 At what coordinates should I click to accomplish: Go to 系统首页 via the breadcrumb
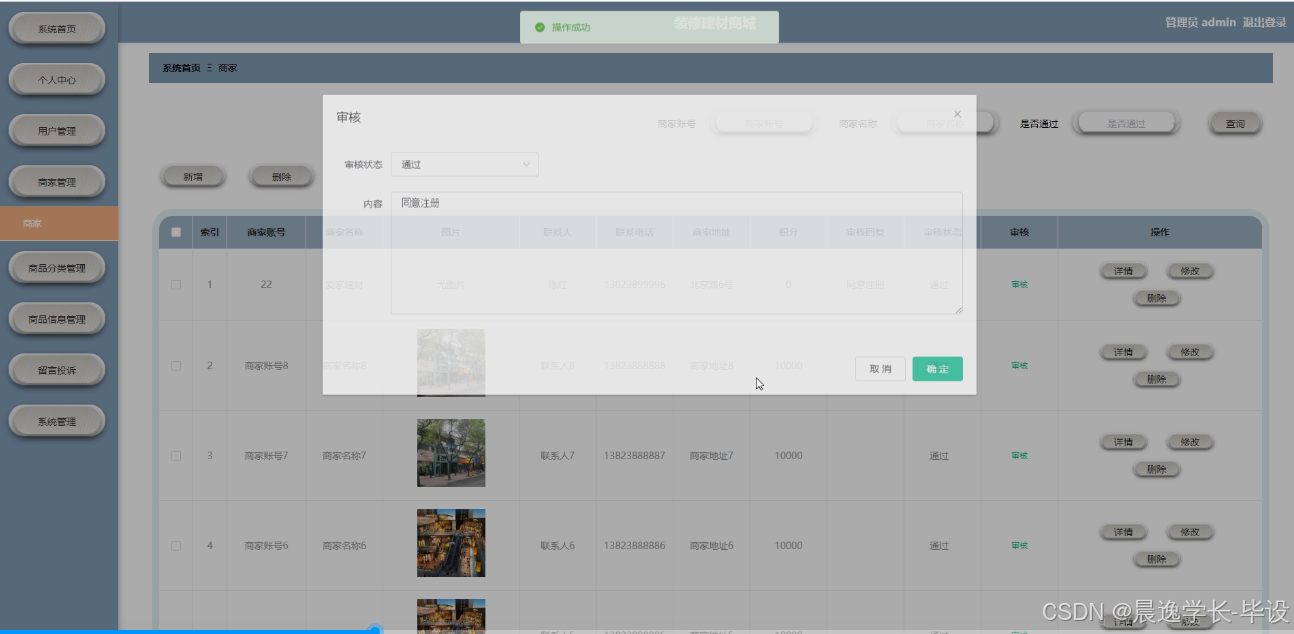pyautogui.click(x=181, y=68)
